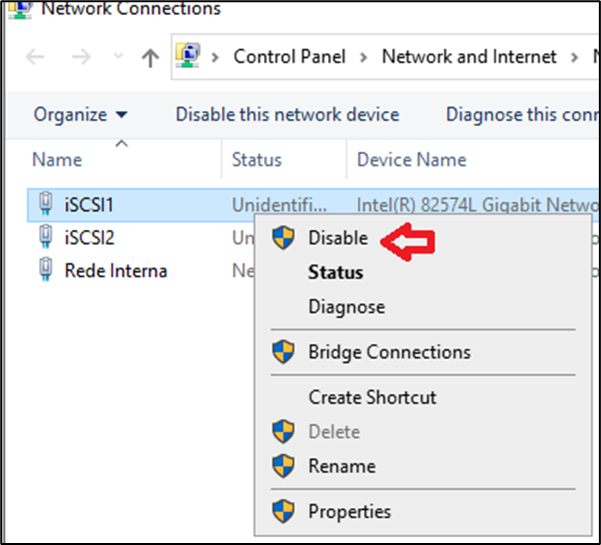
Task: Click the Rede Interna adapter icon
Action: tap(45, 270)
